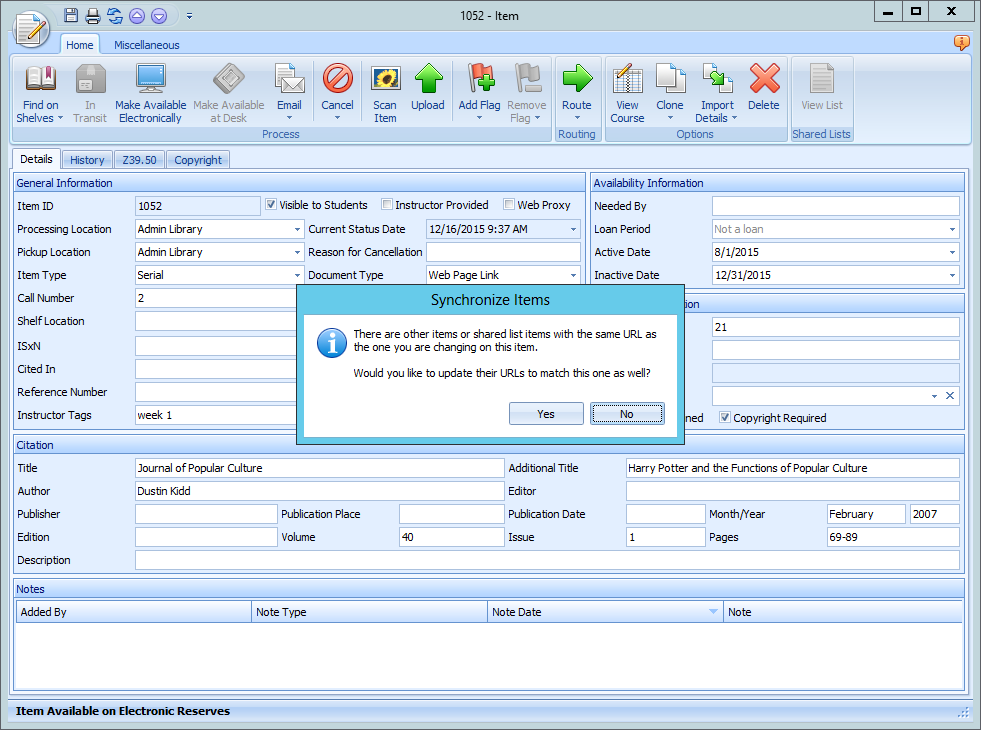Viewport: 981px width, 730px height.
Task: Click No to skip updating URLs
Action: [627, 413]
